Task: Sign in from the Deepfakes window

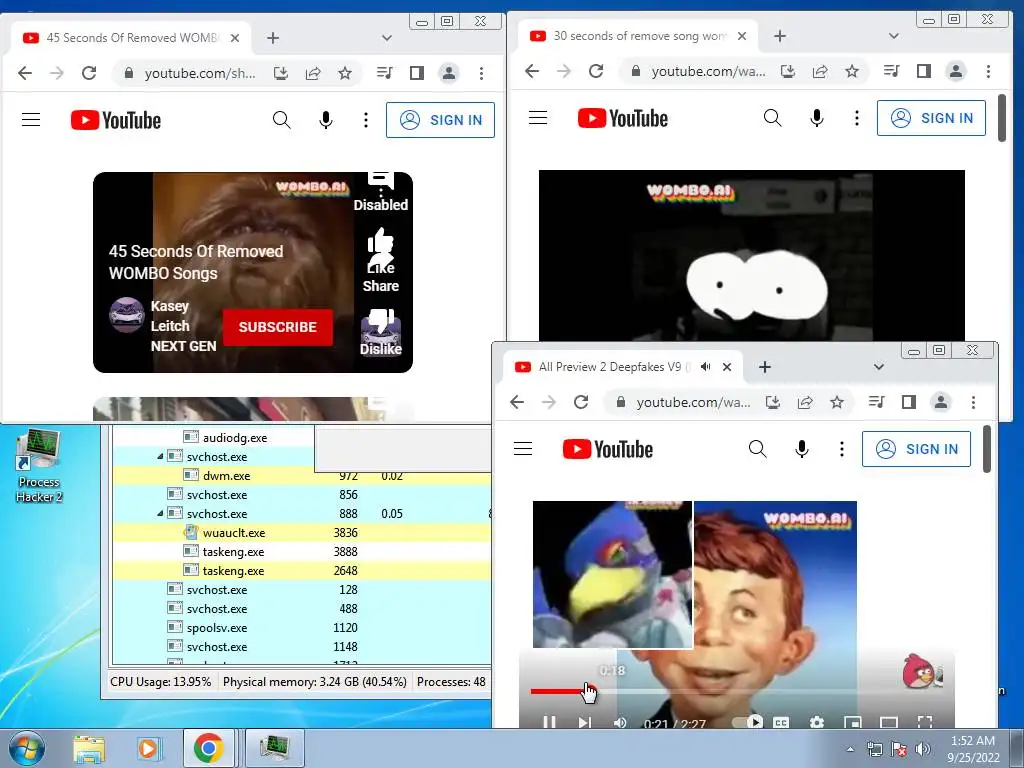Action: click(916, 449)
